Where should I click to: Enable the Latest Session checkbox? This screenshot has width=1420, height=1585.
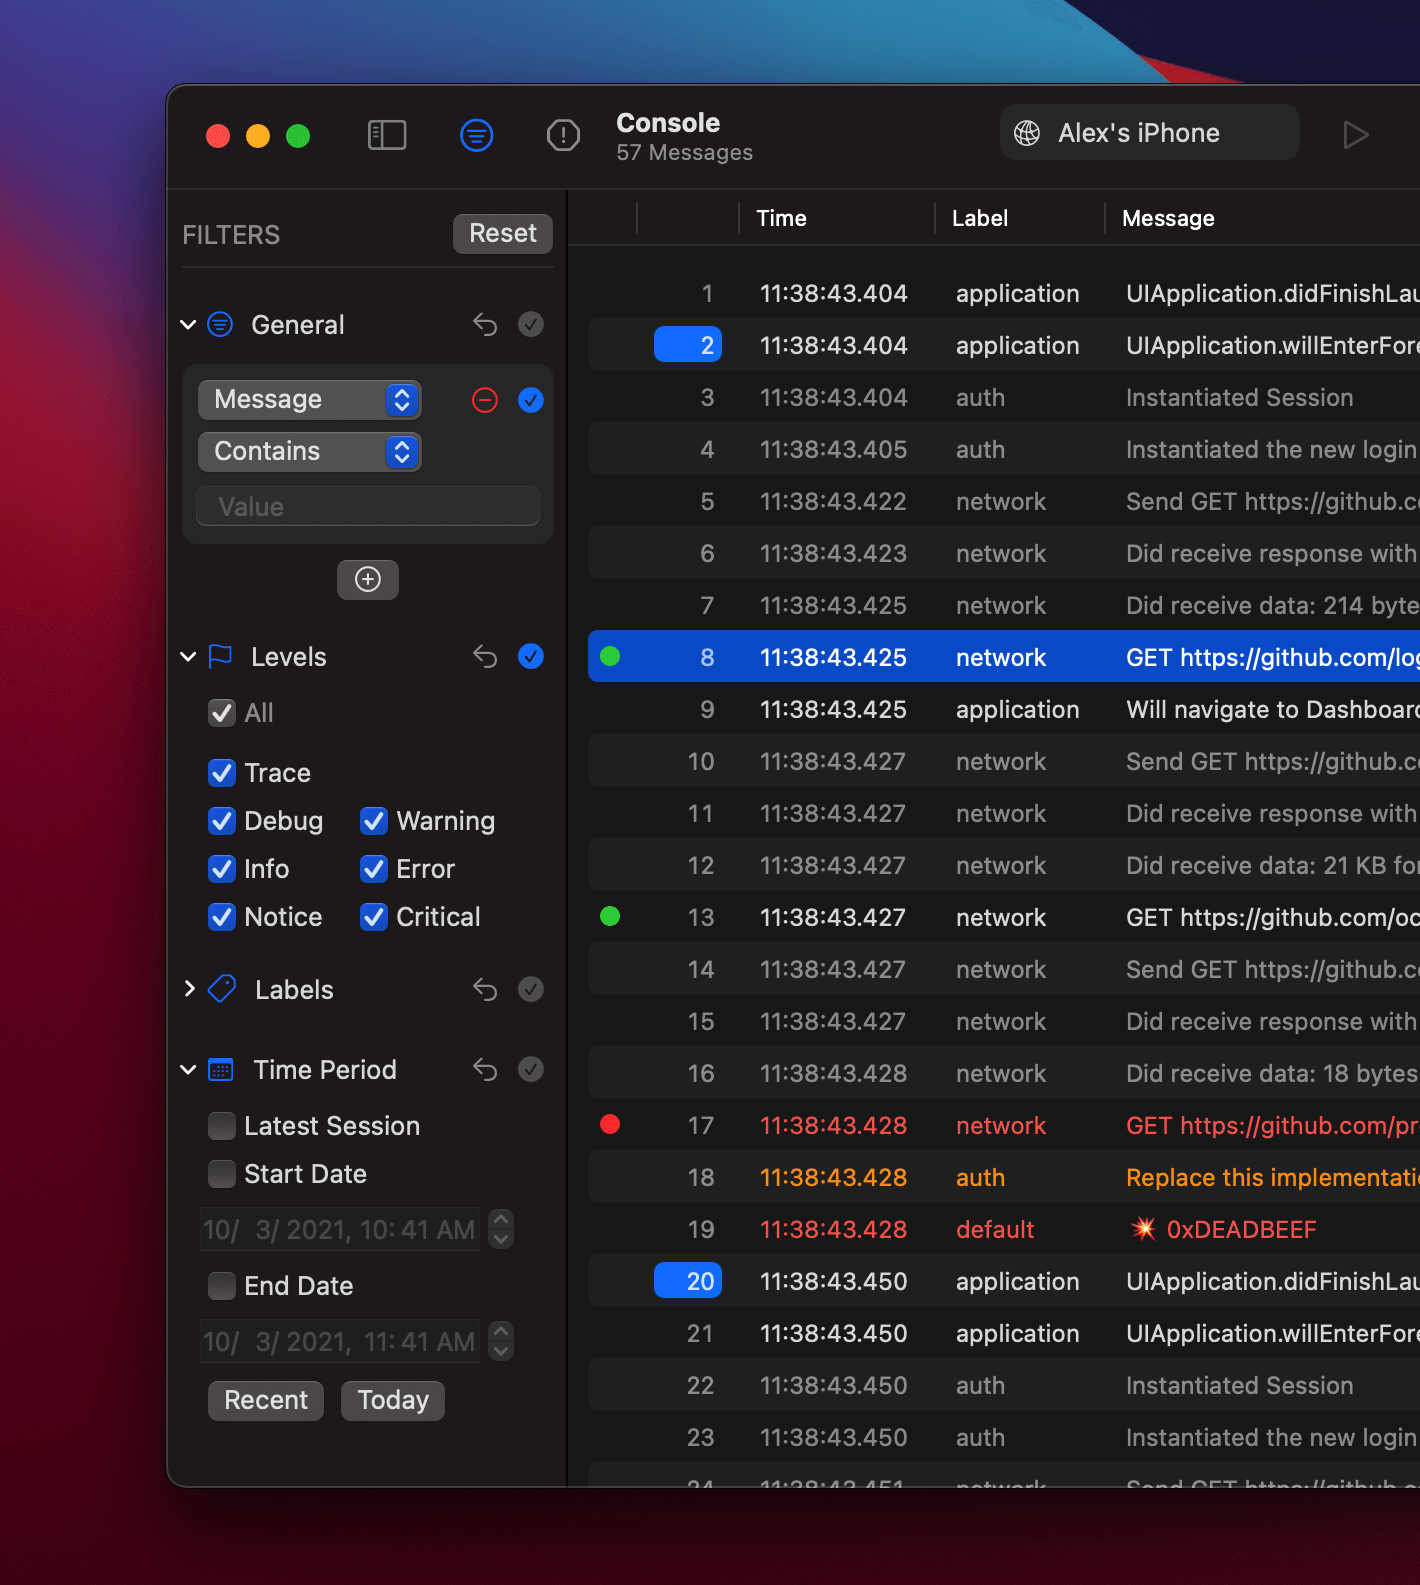pos(222,1126)
